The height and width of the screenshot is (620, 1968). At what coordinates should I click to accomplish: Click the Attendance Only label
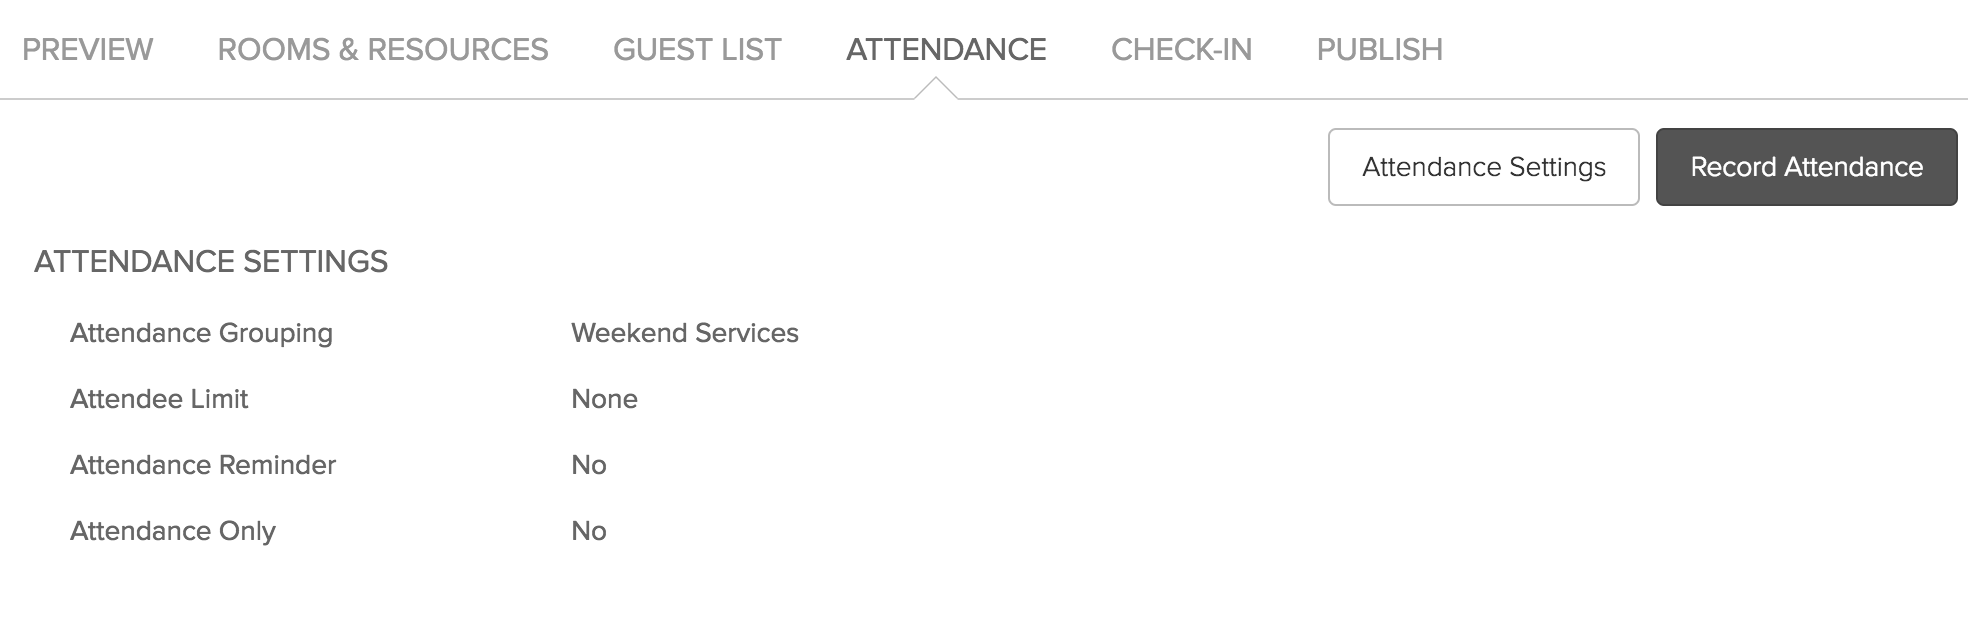click(x=173, y=531)
